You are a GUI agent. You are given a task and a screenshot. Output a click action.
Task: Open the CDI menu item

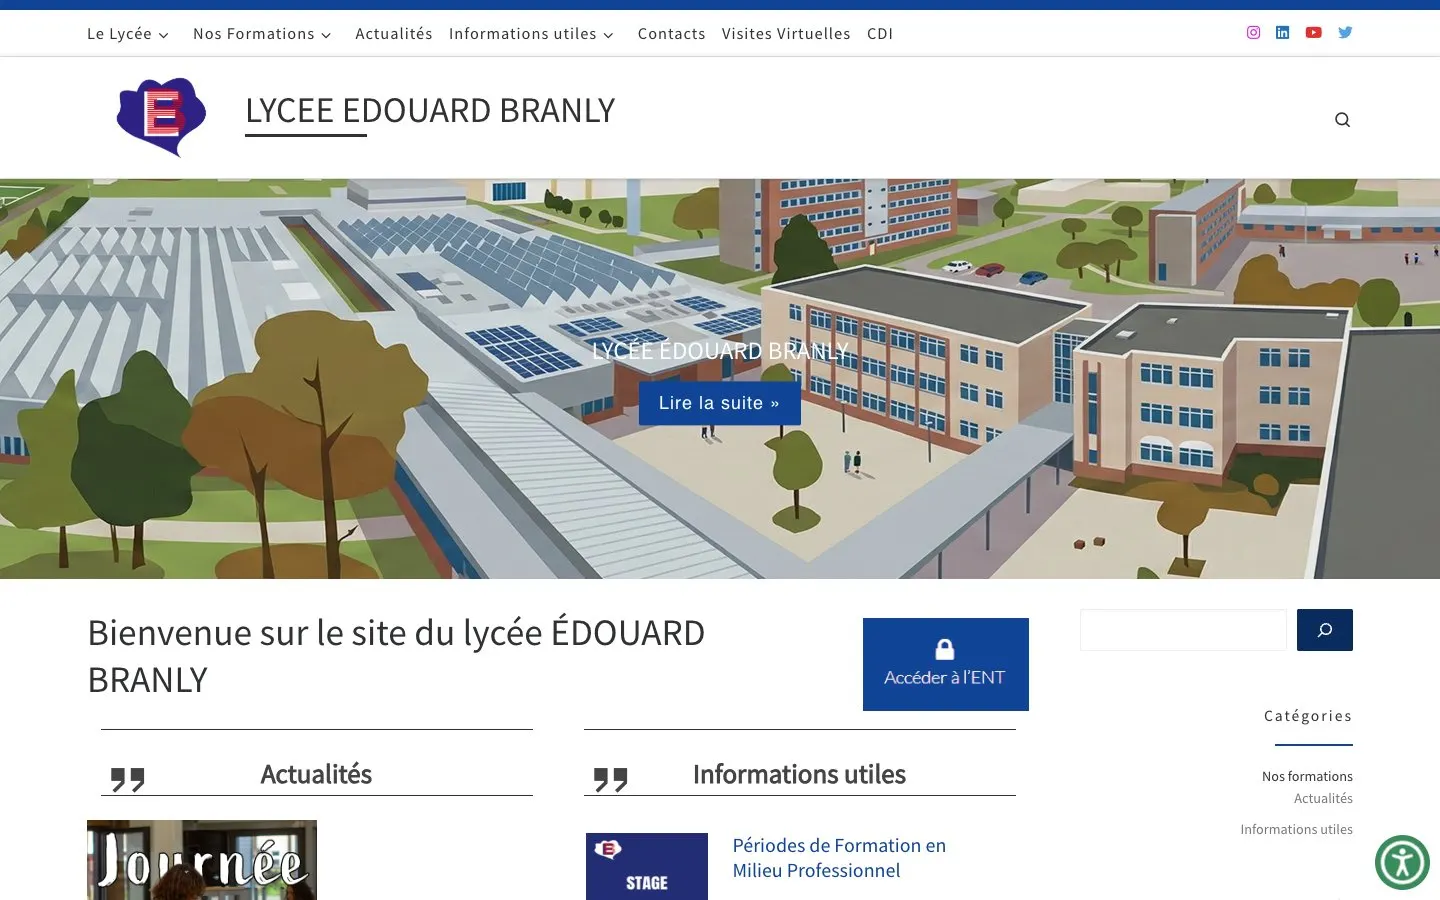click(880, 34)
